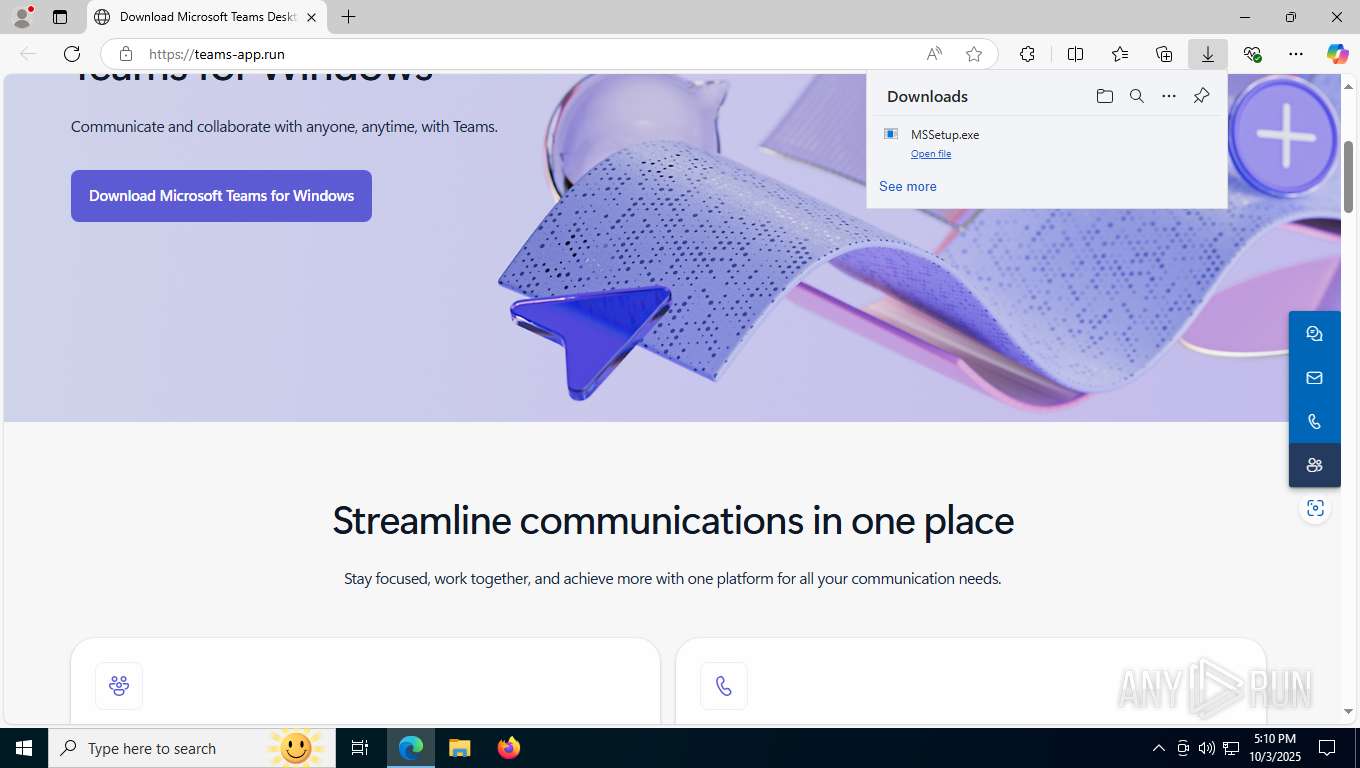This screenshot has width=1360, height=768.
Task: Click the page vertical scrollbar thumb
Action: coord(1349,177)
